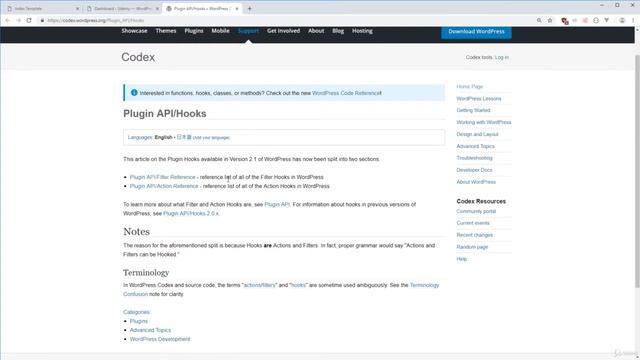Open the Blog nav item
Viewport: 640px width, 360px height.
[338, 31]
